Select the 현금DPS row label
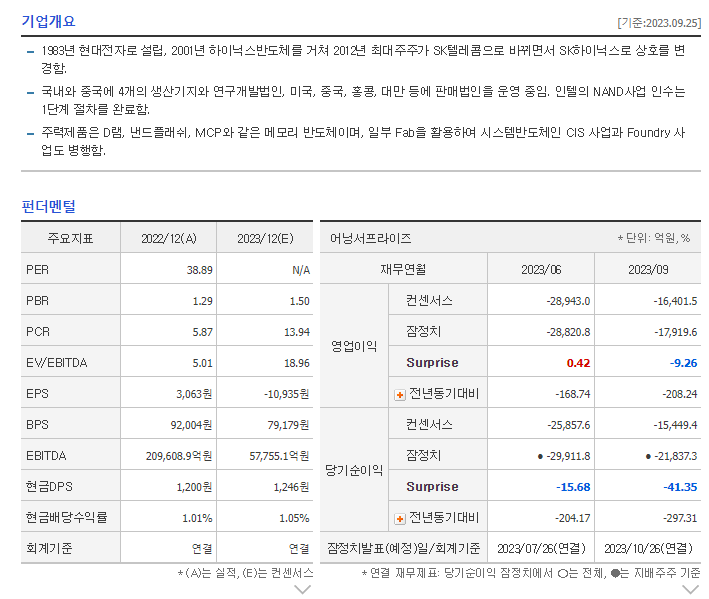Screen dimensions: 709x599 point(49,486)
